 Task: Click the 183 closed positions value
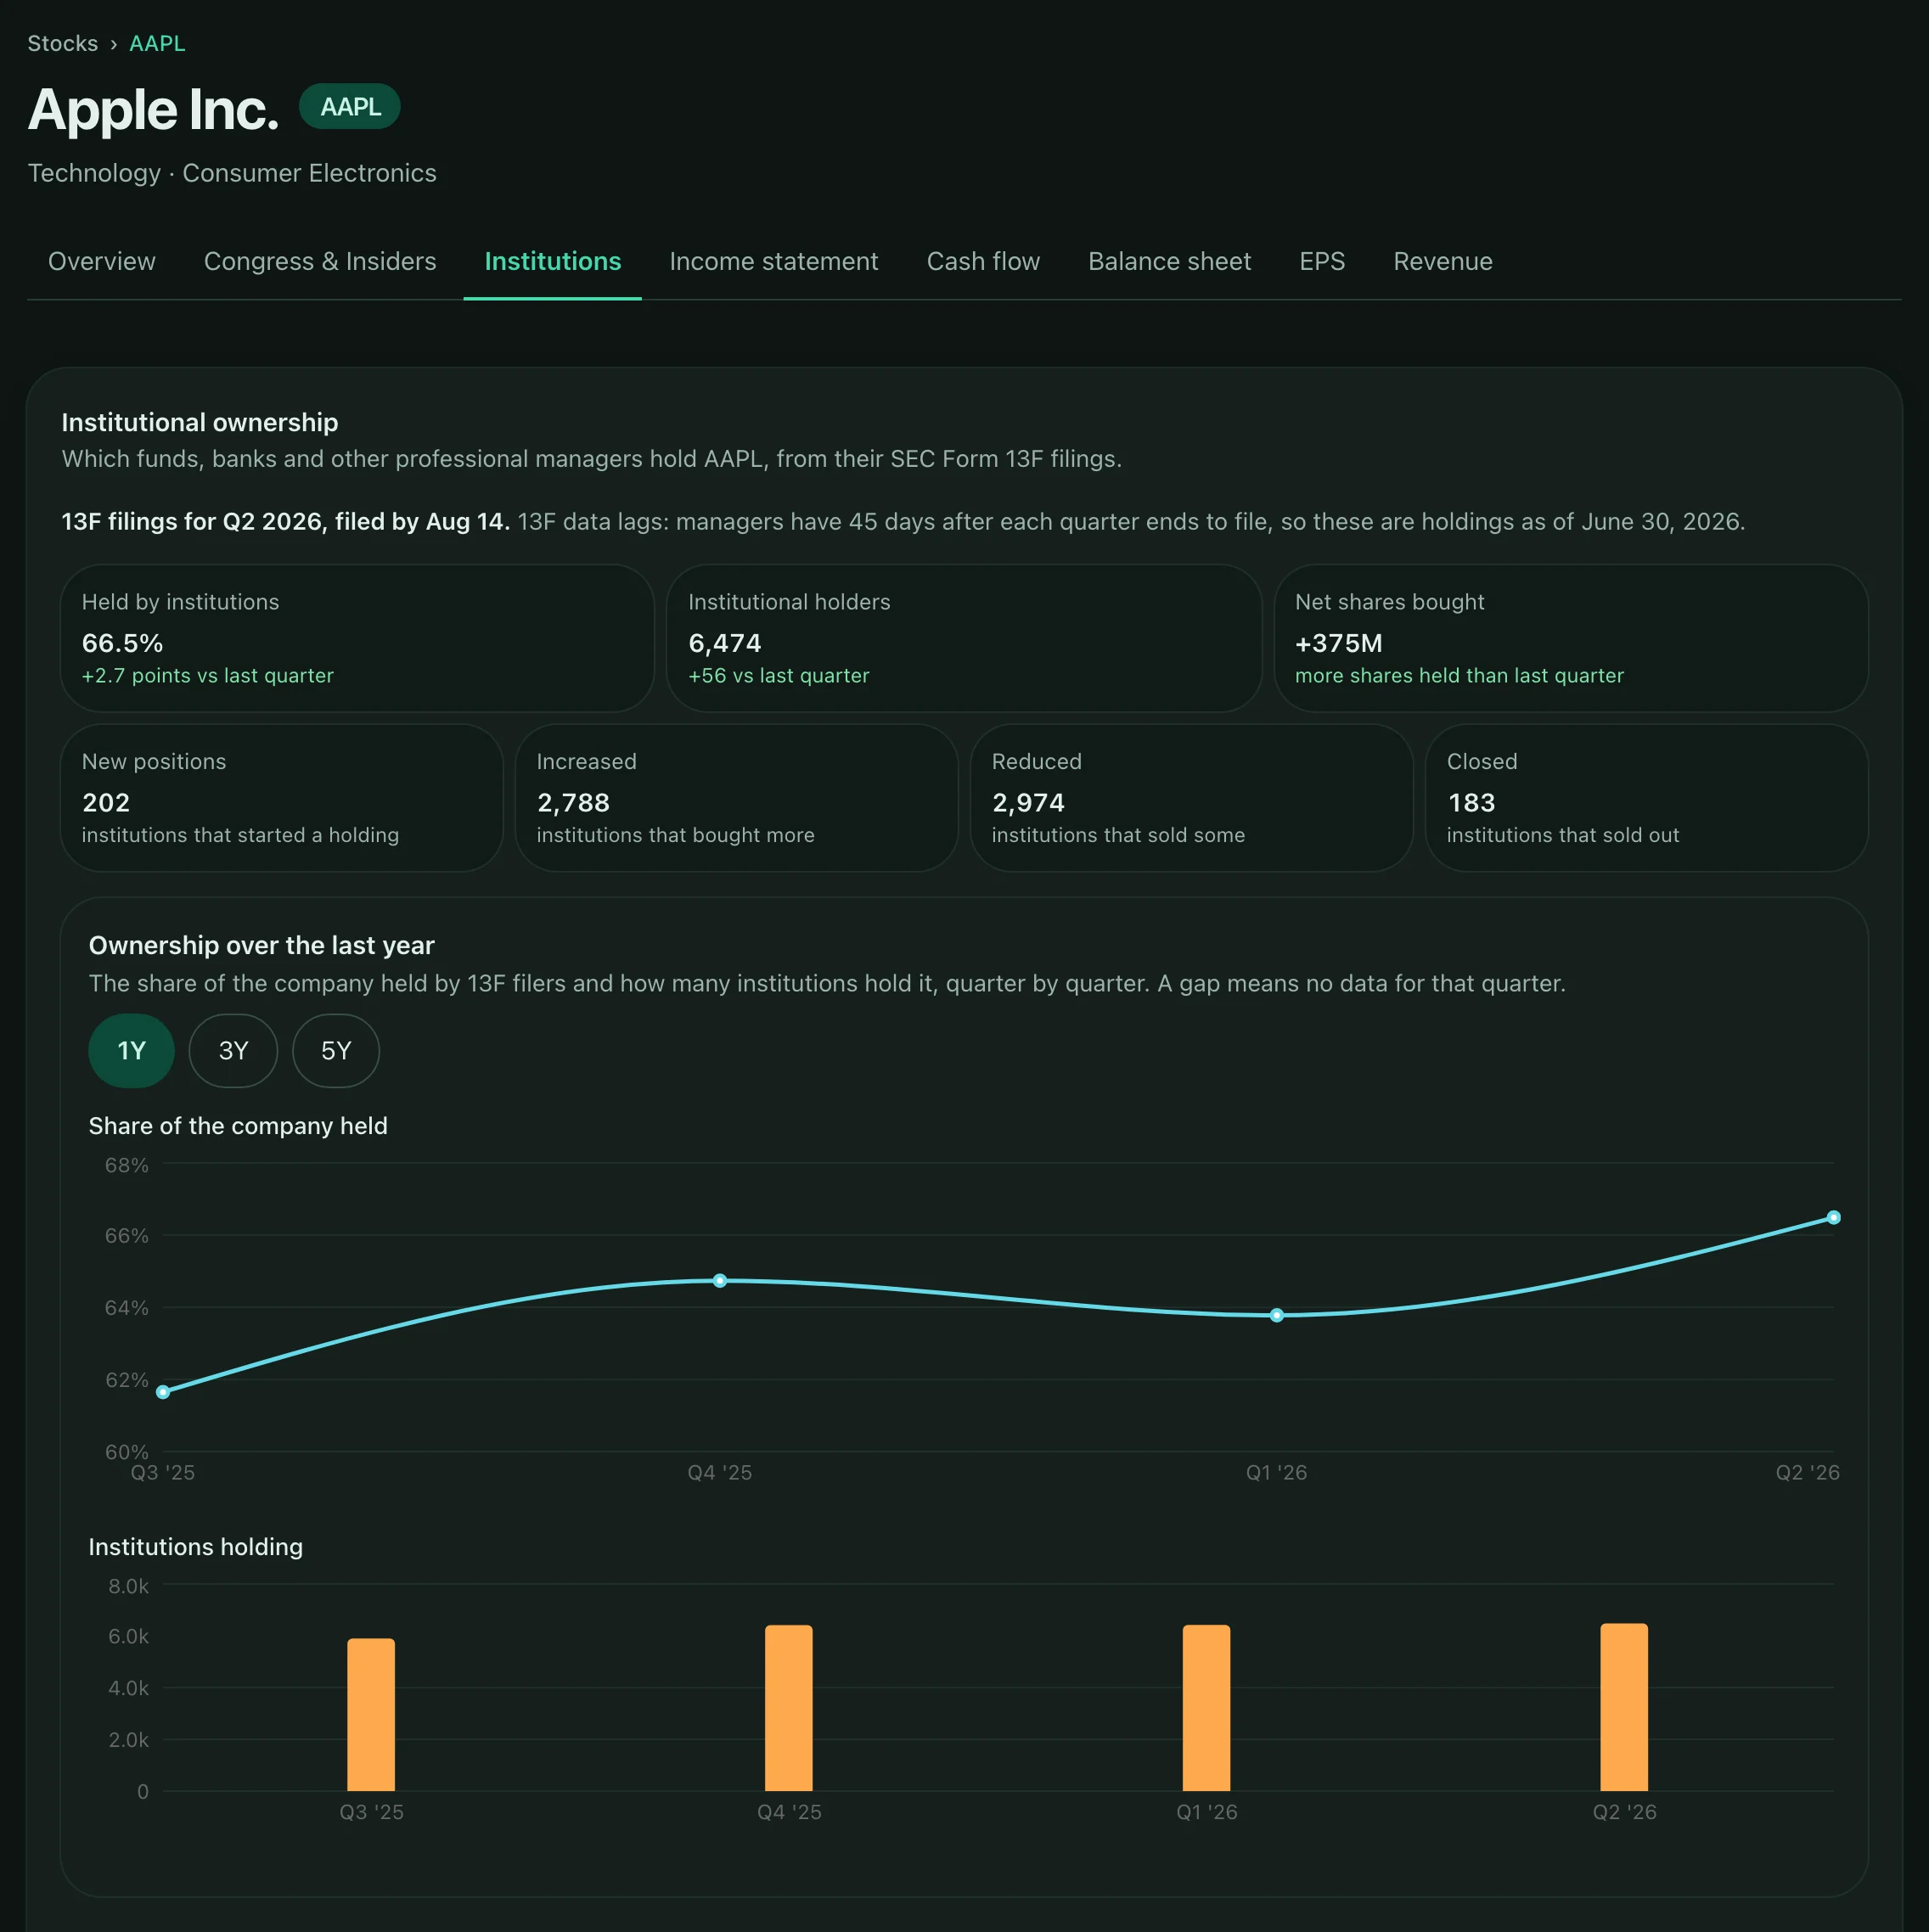1471,802
